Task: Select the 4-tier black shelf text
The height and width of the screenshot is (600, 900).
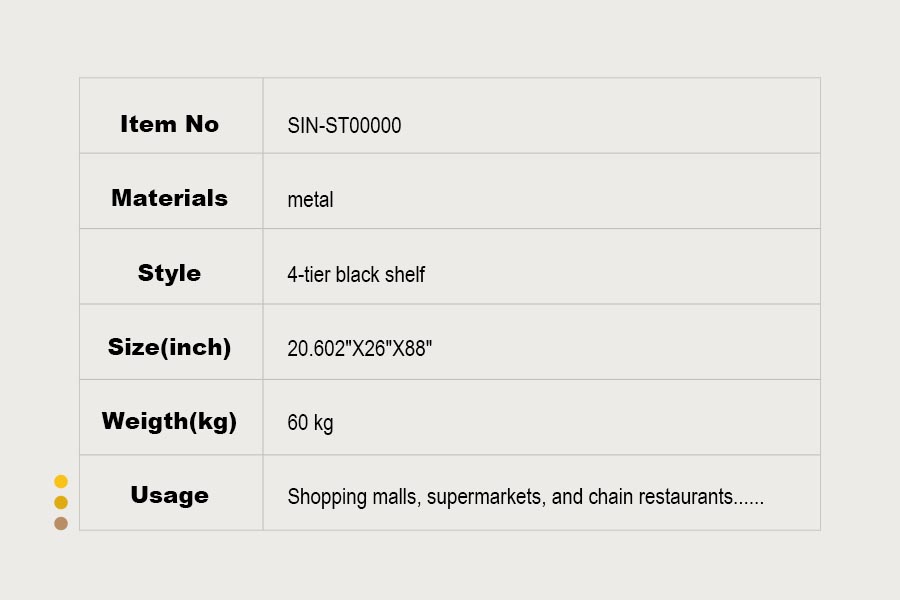Action: (x=356, y=274)
